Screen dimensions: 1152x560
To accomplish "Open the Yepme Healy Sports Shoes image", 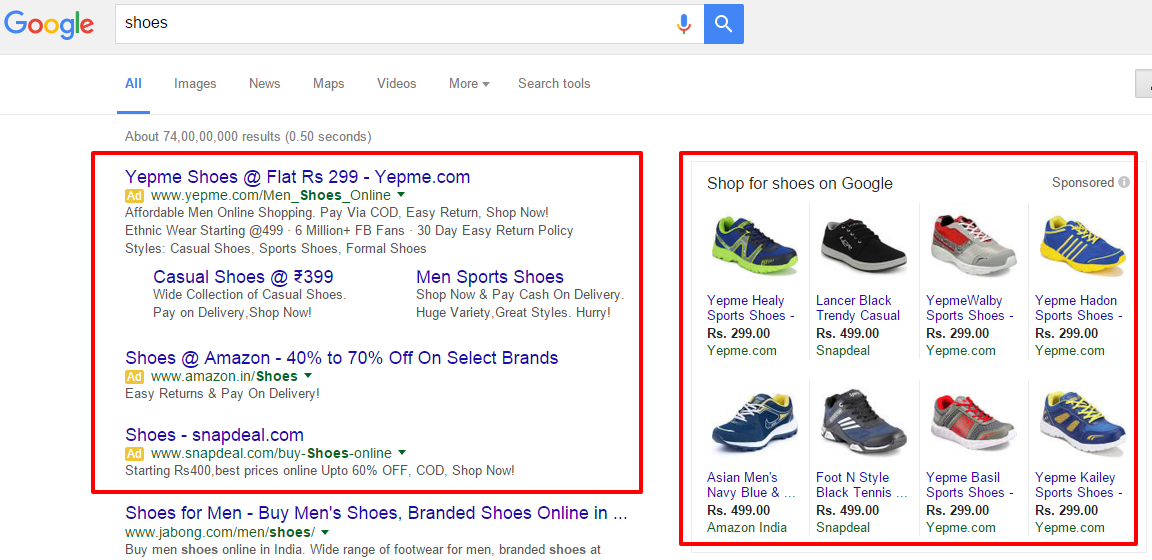I will point(755,246).
